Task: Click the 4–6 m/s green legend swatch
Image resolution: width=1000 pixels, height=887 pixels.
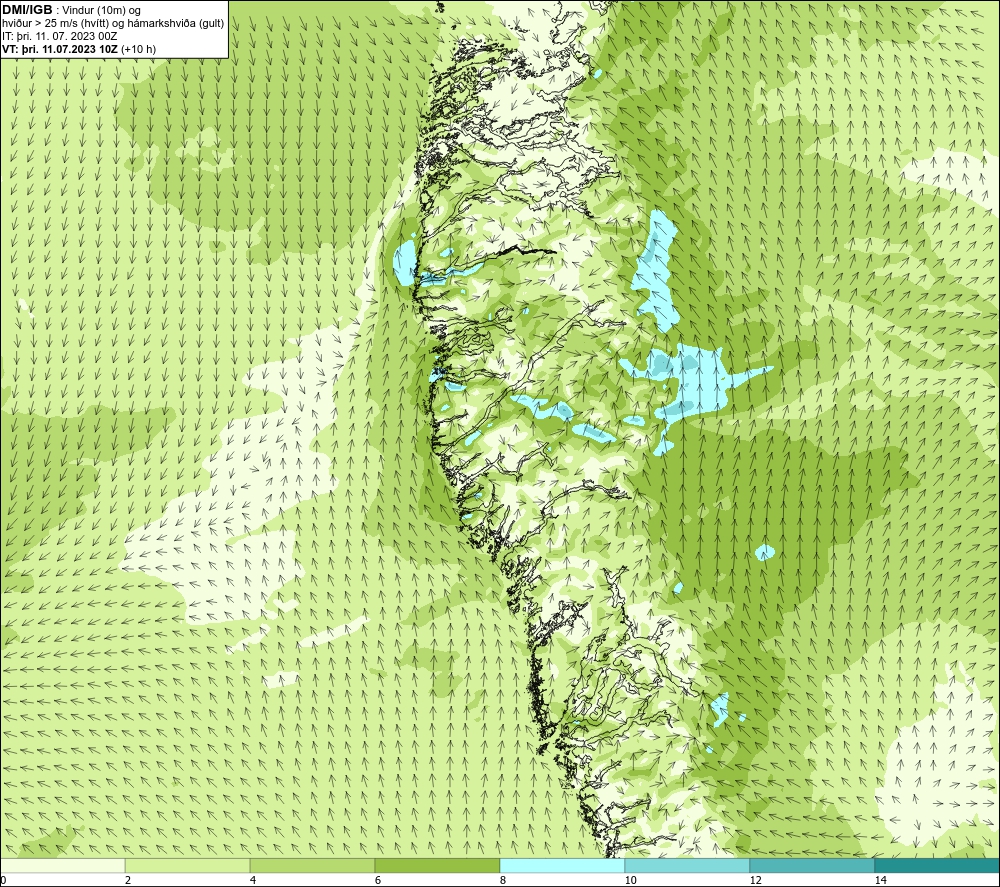Action: tap(312, 865)
